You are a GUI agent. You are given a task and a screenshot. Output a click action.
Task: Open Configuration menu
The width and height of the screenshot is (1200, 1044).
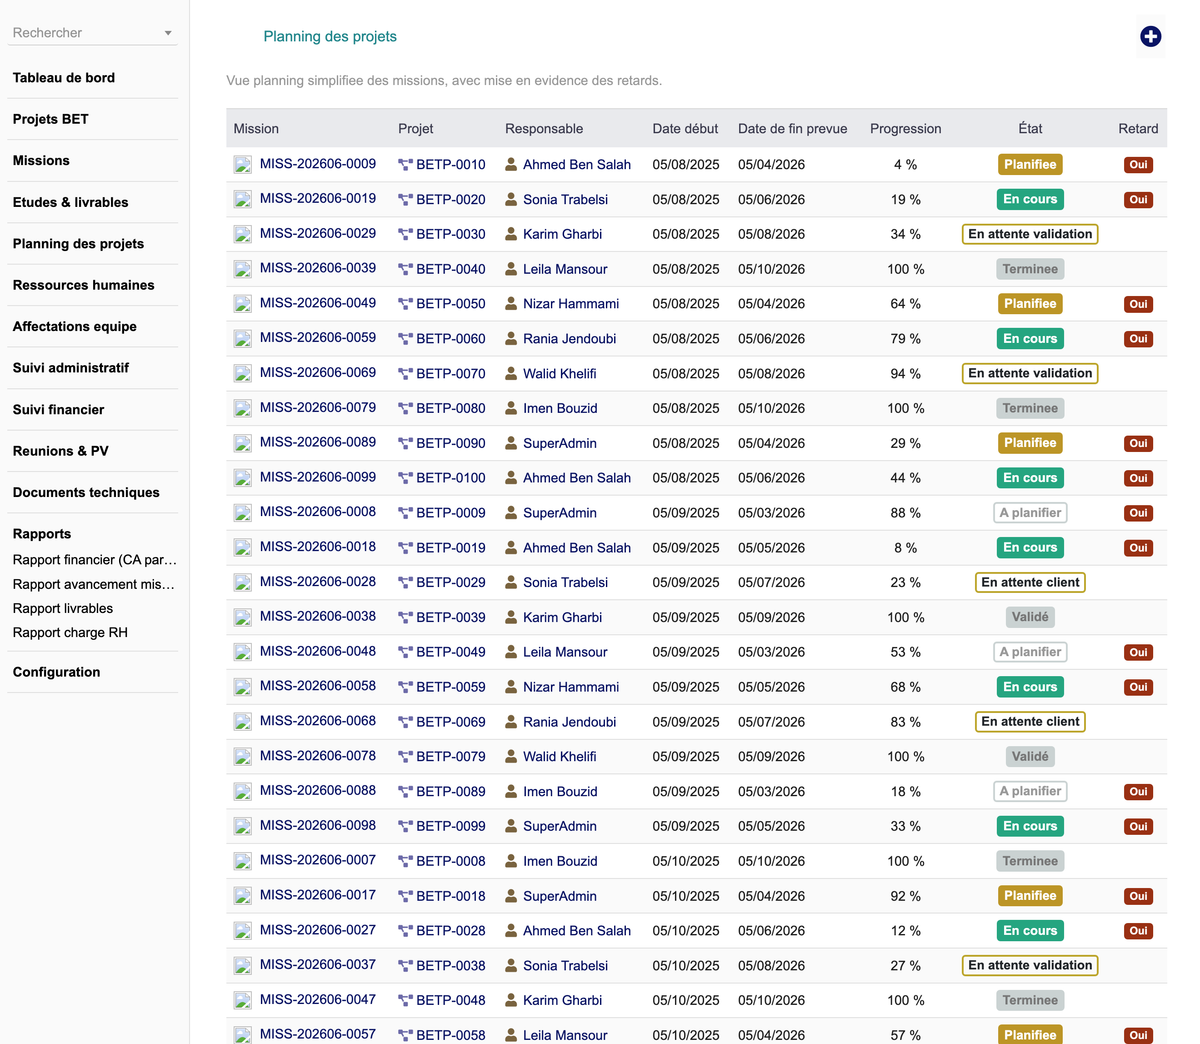pyautogui.click(x=57, y=672)
